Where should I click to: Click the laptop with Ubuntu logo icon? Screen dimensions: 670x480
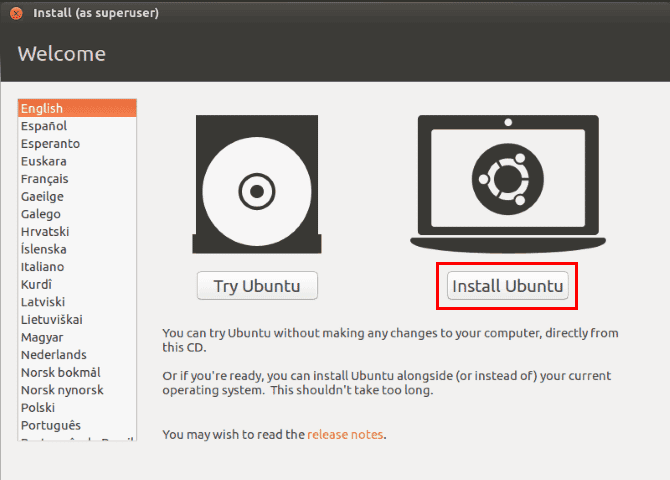click(x=508, y=184)
